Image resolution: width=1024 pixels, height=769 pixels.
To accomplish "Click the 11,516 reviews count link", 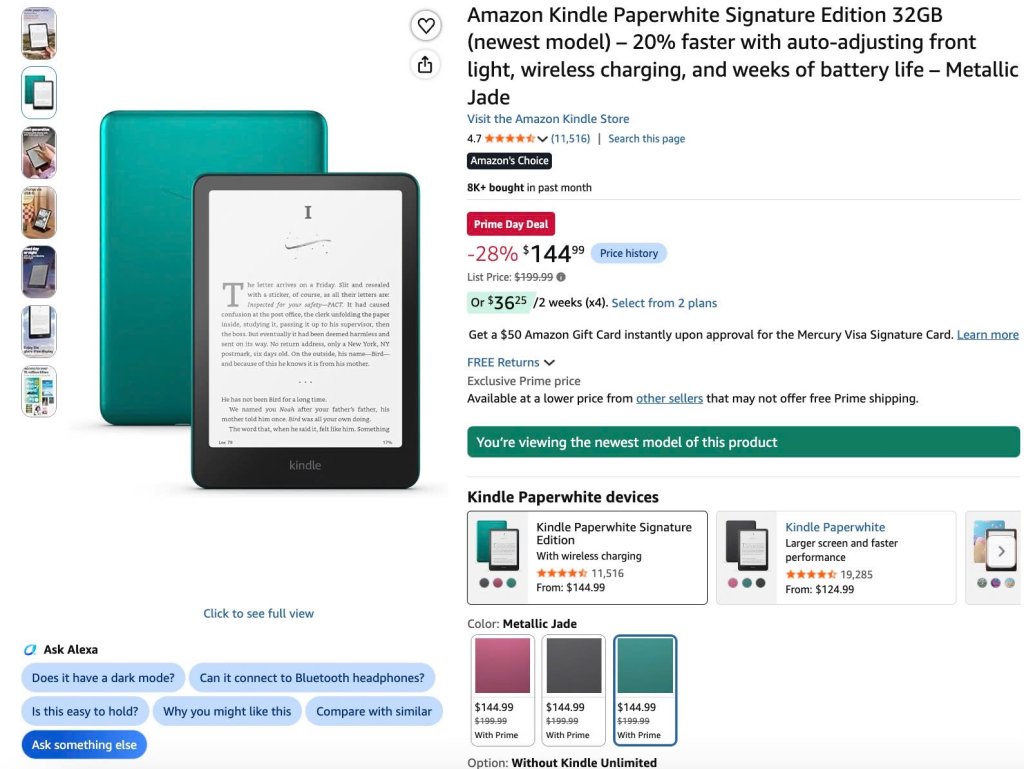I will tap(570, 138).
